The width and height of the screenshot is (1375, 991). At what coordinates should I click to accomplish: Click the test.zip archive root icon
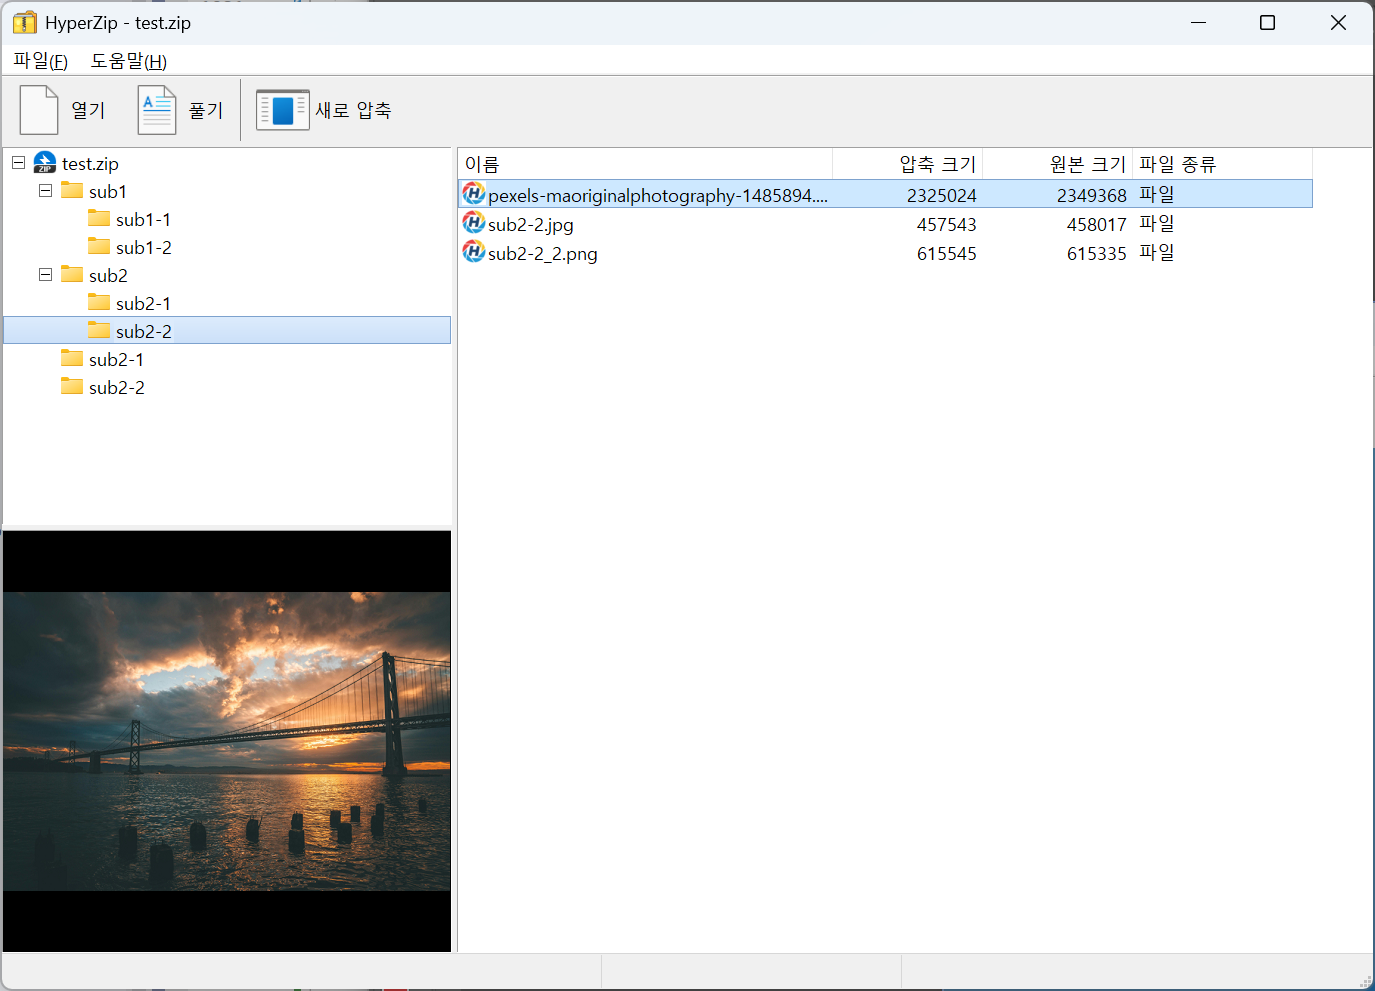point(45,163)
